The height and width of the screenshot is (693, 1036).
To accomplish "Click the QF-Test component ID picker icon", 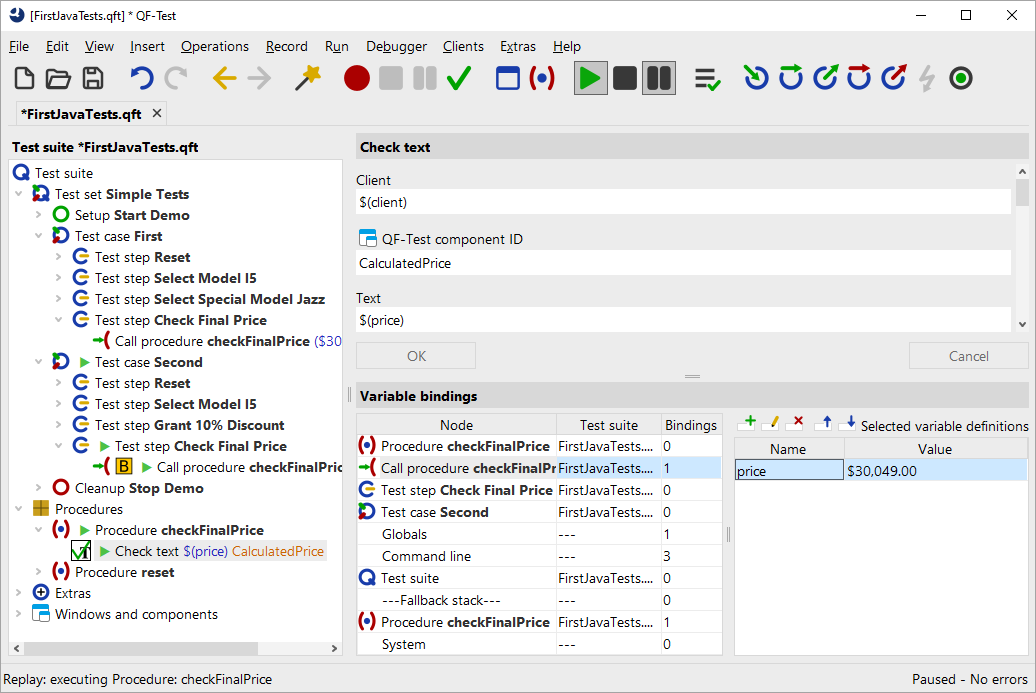I will pos(367,238).
